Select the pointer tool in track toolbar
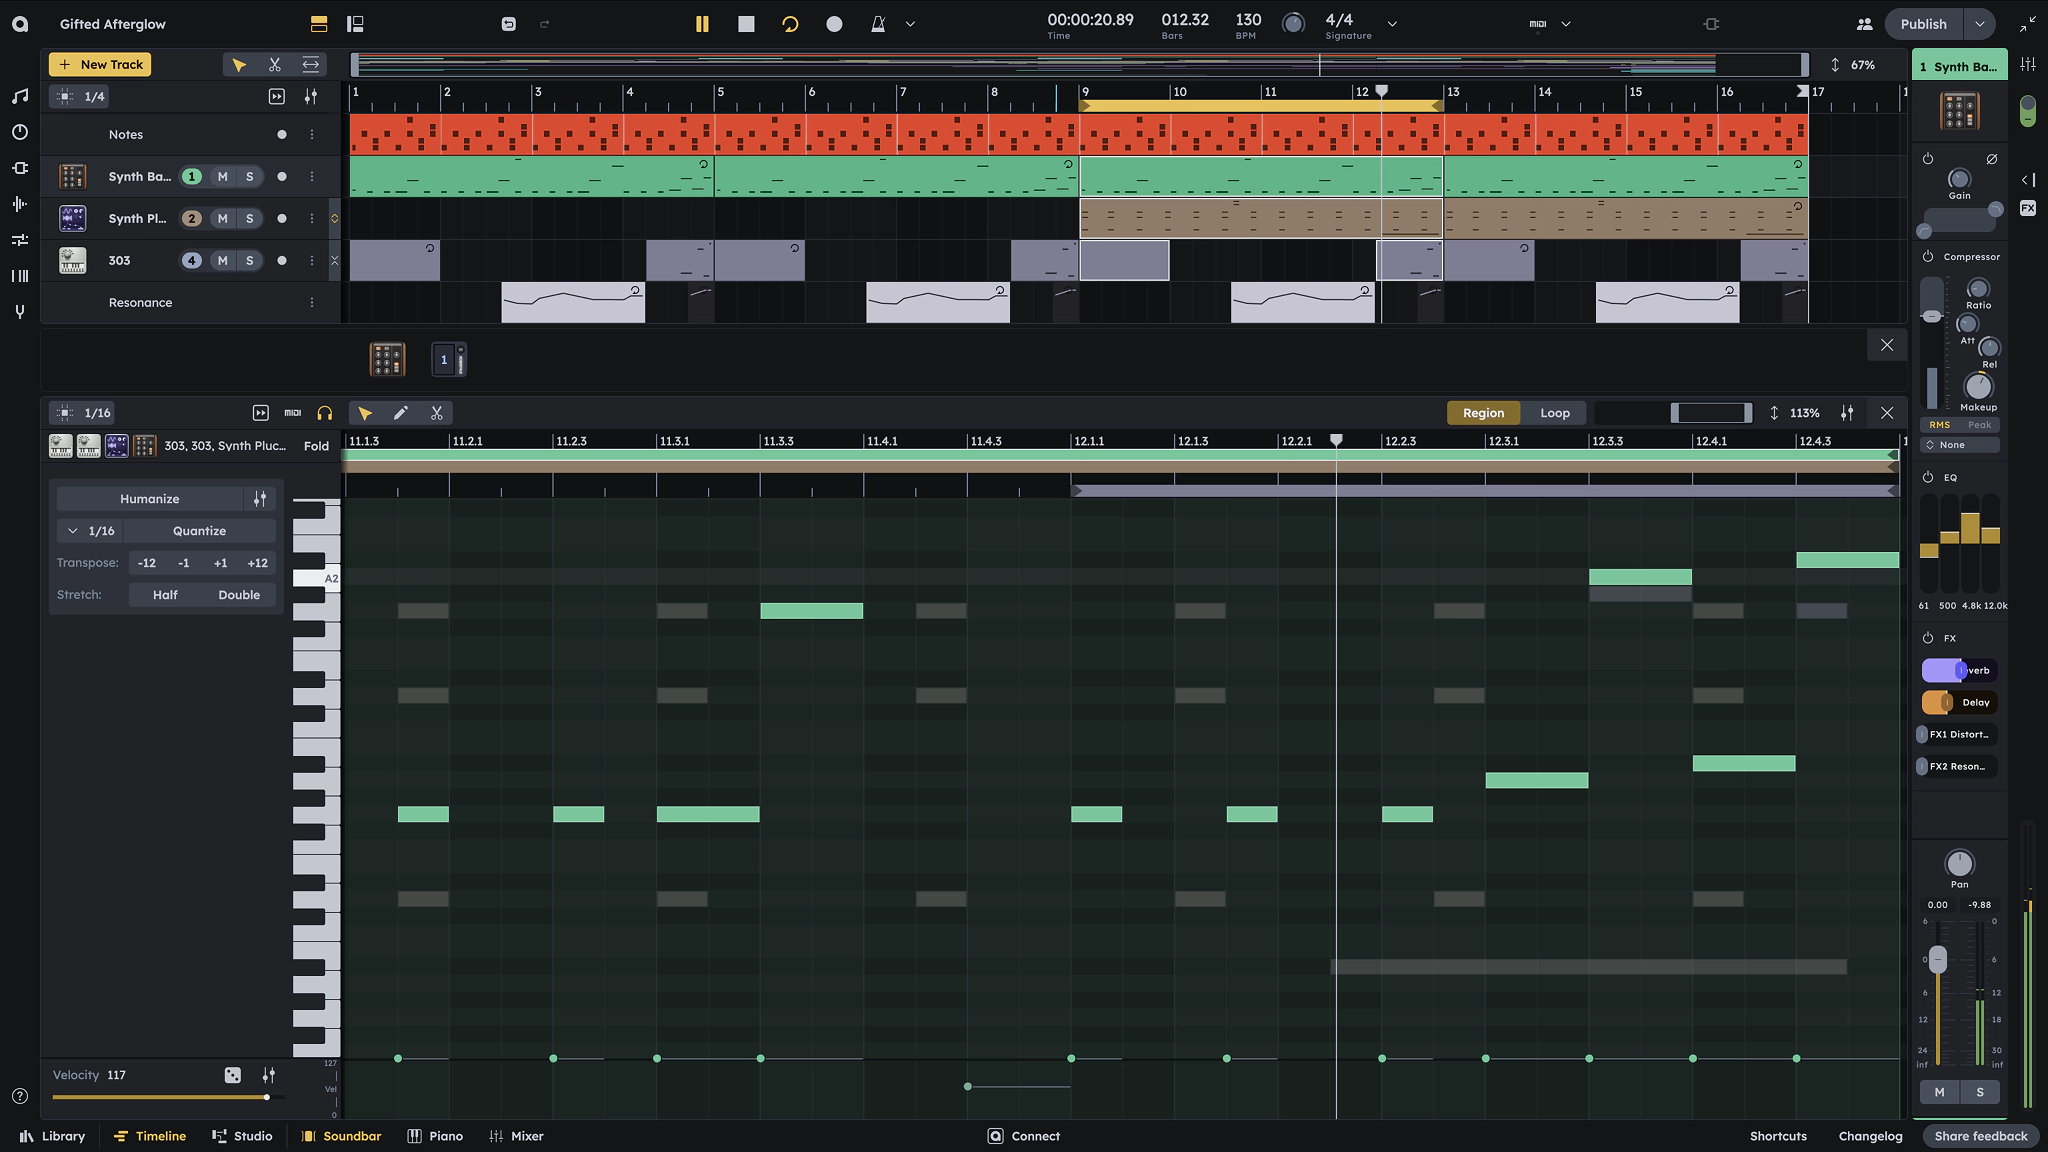 239,64
